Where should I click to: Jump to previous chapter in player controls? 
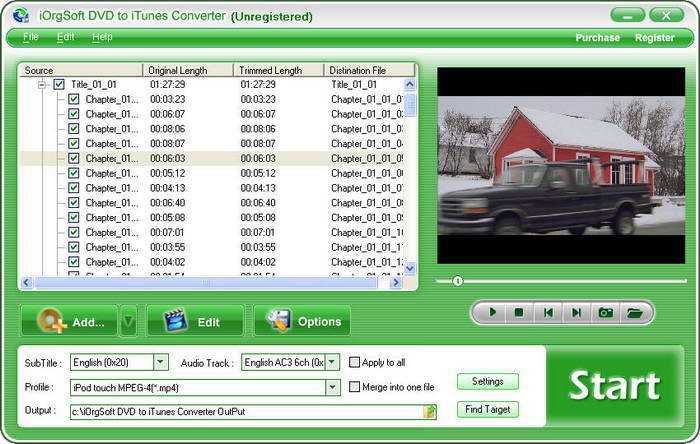tap(548, 312)
